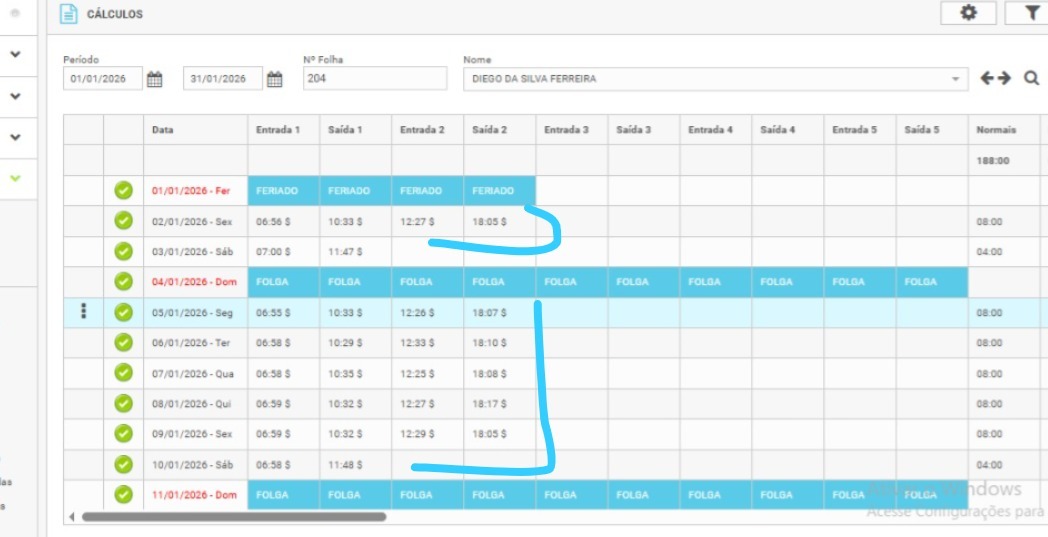The image size is (1048, 537).
Task: Toggle green check for 10/01/2026 Saturday row
Action: [x=123, y=464]
